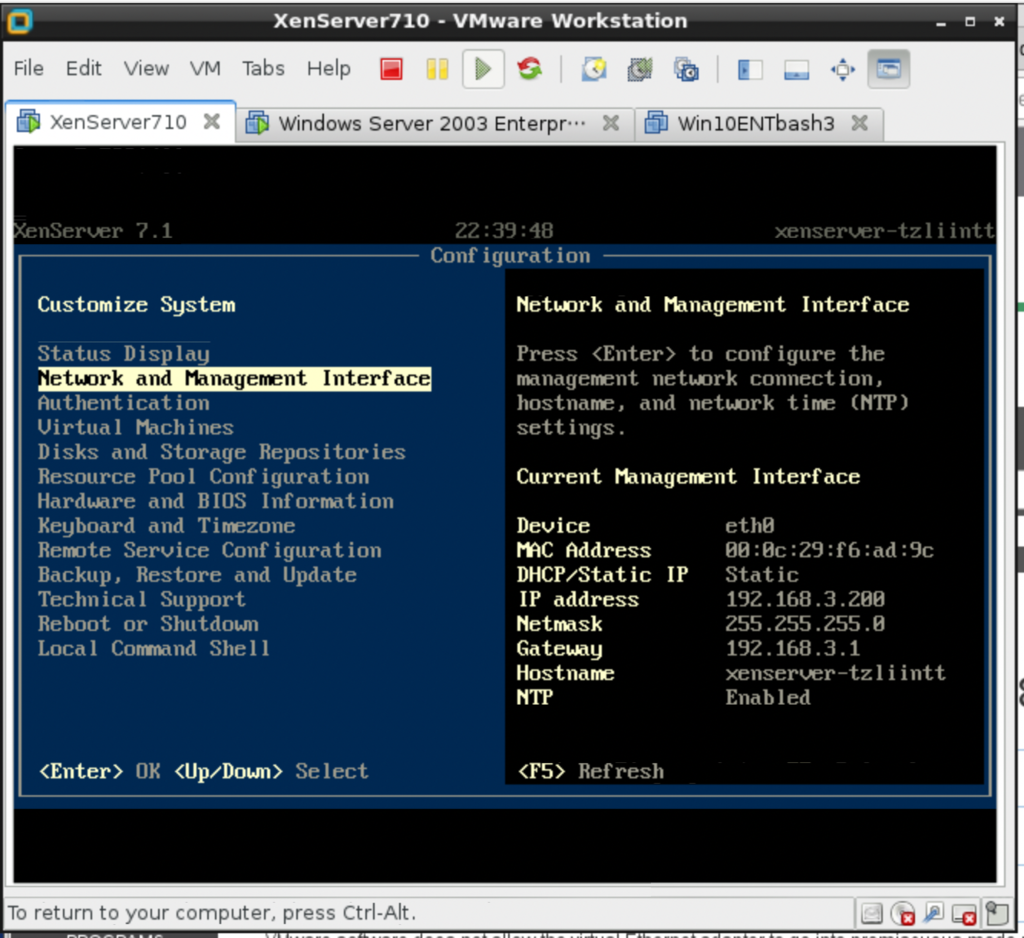Select Network and Management Interface entry
The height and width of the screenshot is (938, 1024).
pos(234,378)
